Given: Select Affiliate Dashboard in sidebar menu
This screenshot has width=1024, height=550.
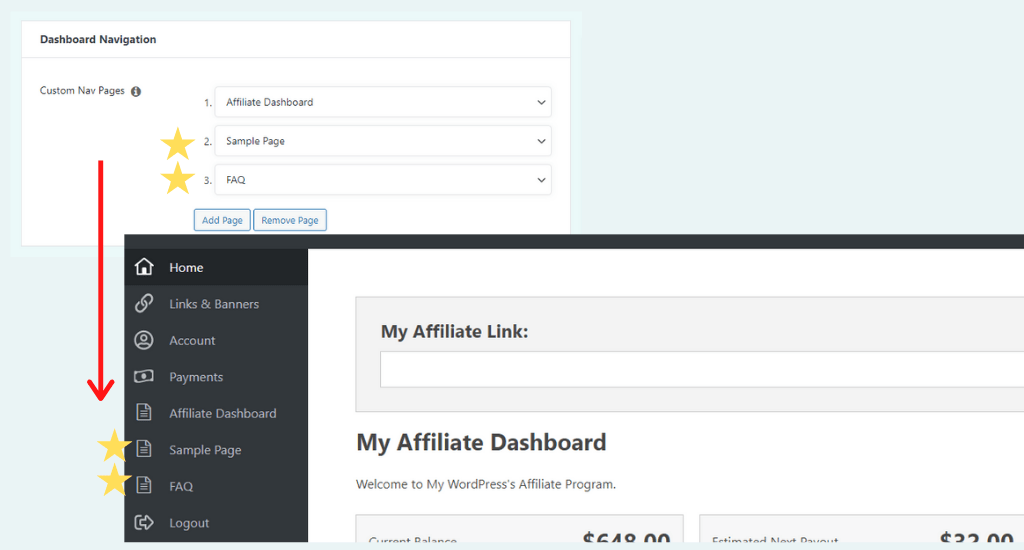Looking at the screenshot, I should pyautogui.click(x=216, y=413).
